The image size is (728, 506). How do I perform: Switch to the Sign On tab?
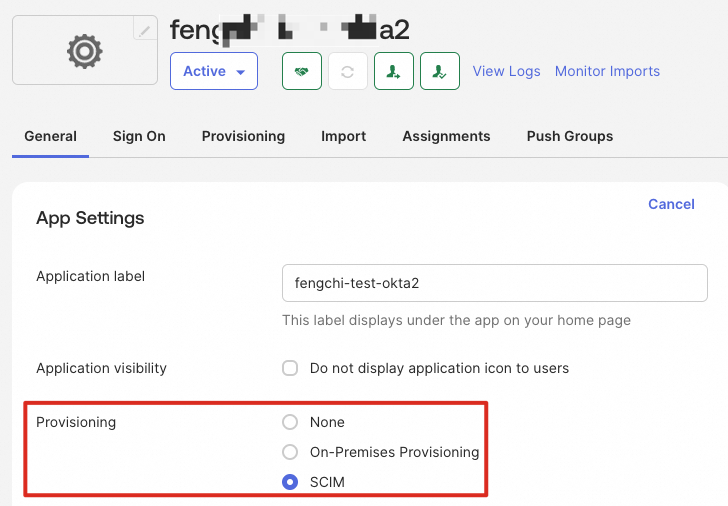pos(139,136)
